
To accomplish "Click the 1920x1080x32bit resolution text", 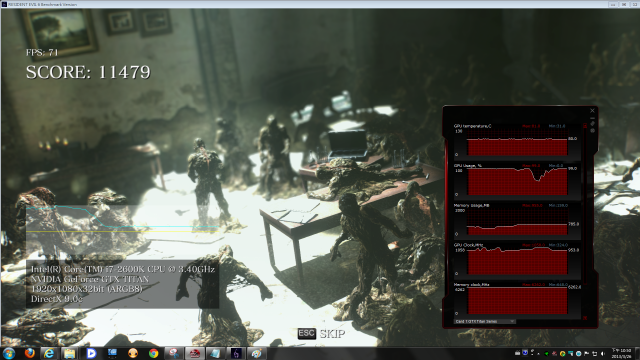I will point(87,289).
